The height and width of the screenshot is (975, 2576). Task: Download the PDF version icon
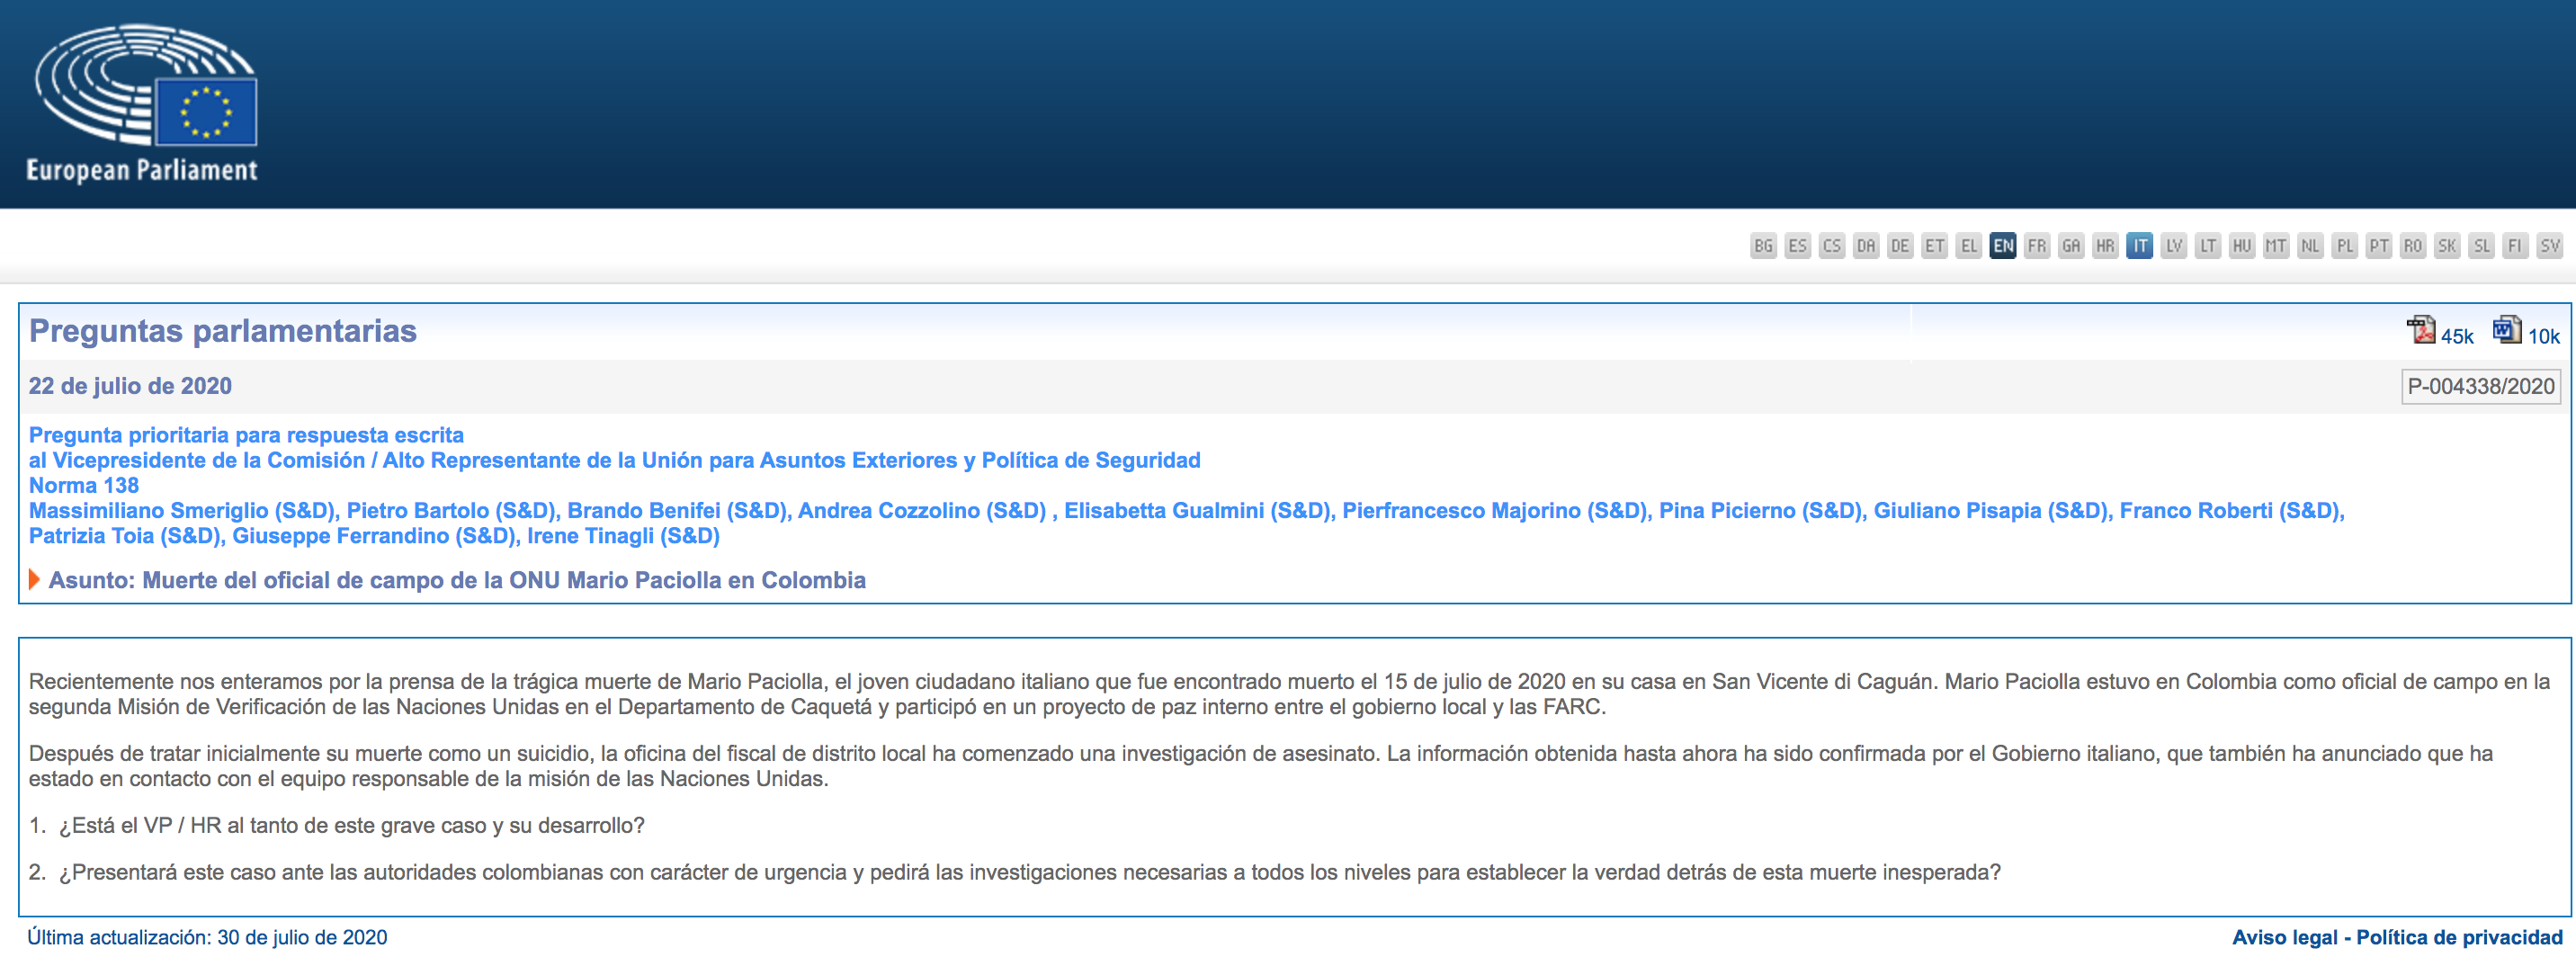pyautogui.click(x=2420, y=330)
